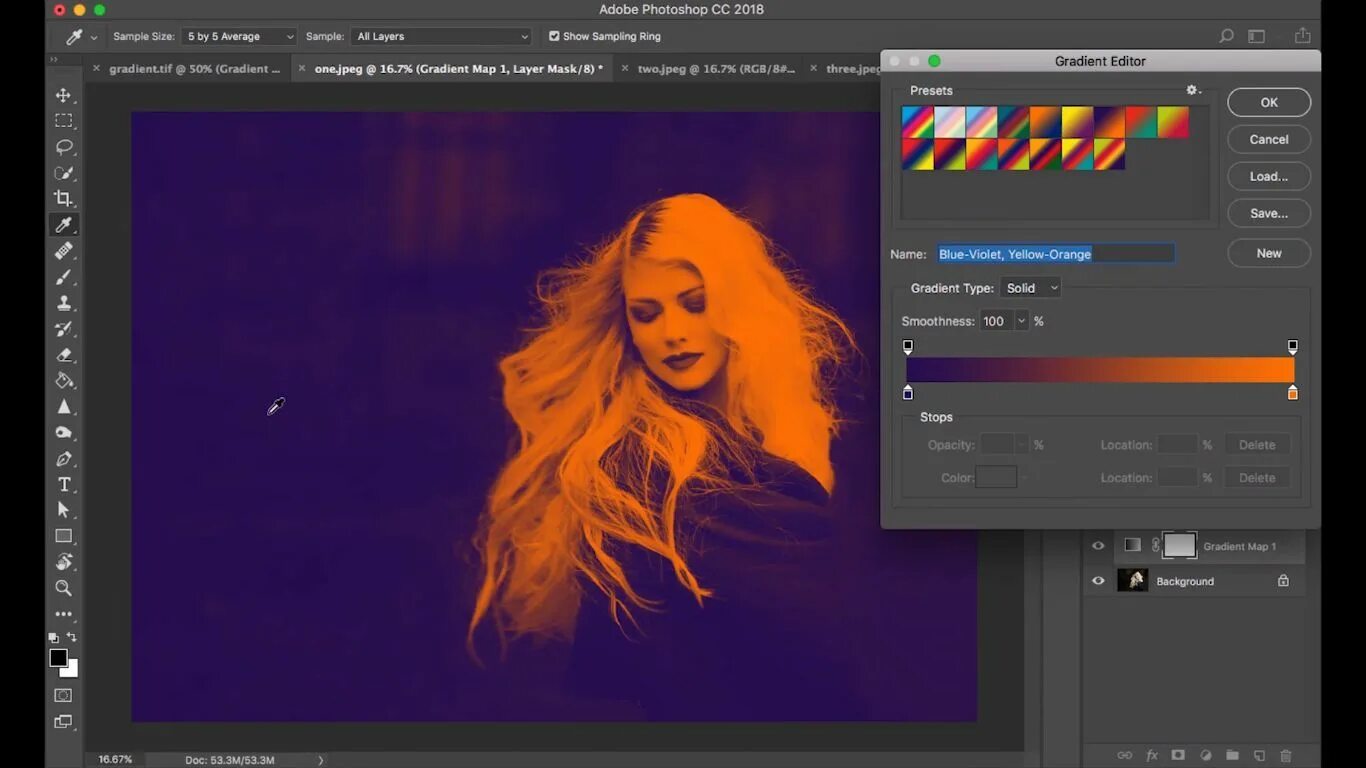Select the Lasso tool
1366x768 pixels.
click(63, 147)
